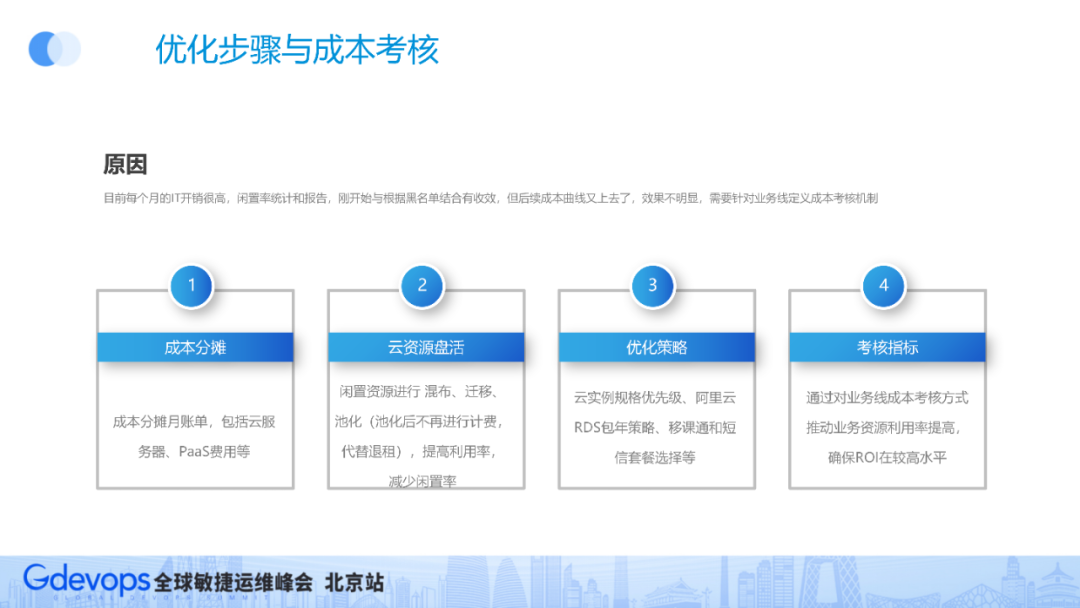The width and height of the screenshot is (1080, 608).
Task: Click the number 3 circle above 优化策略
Action: 653,285
